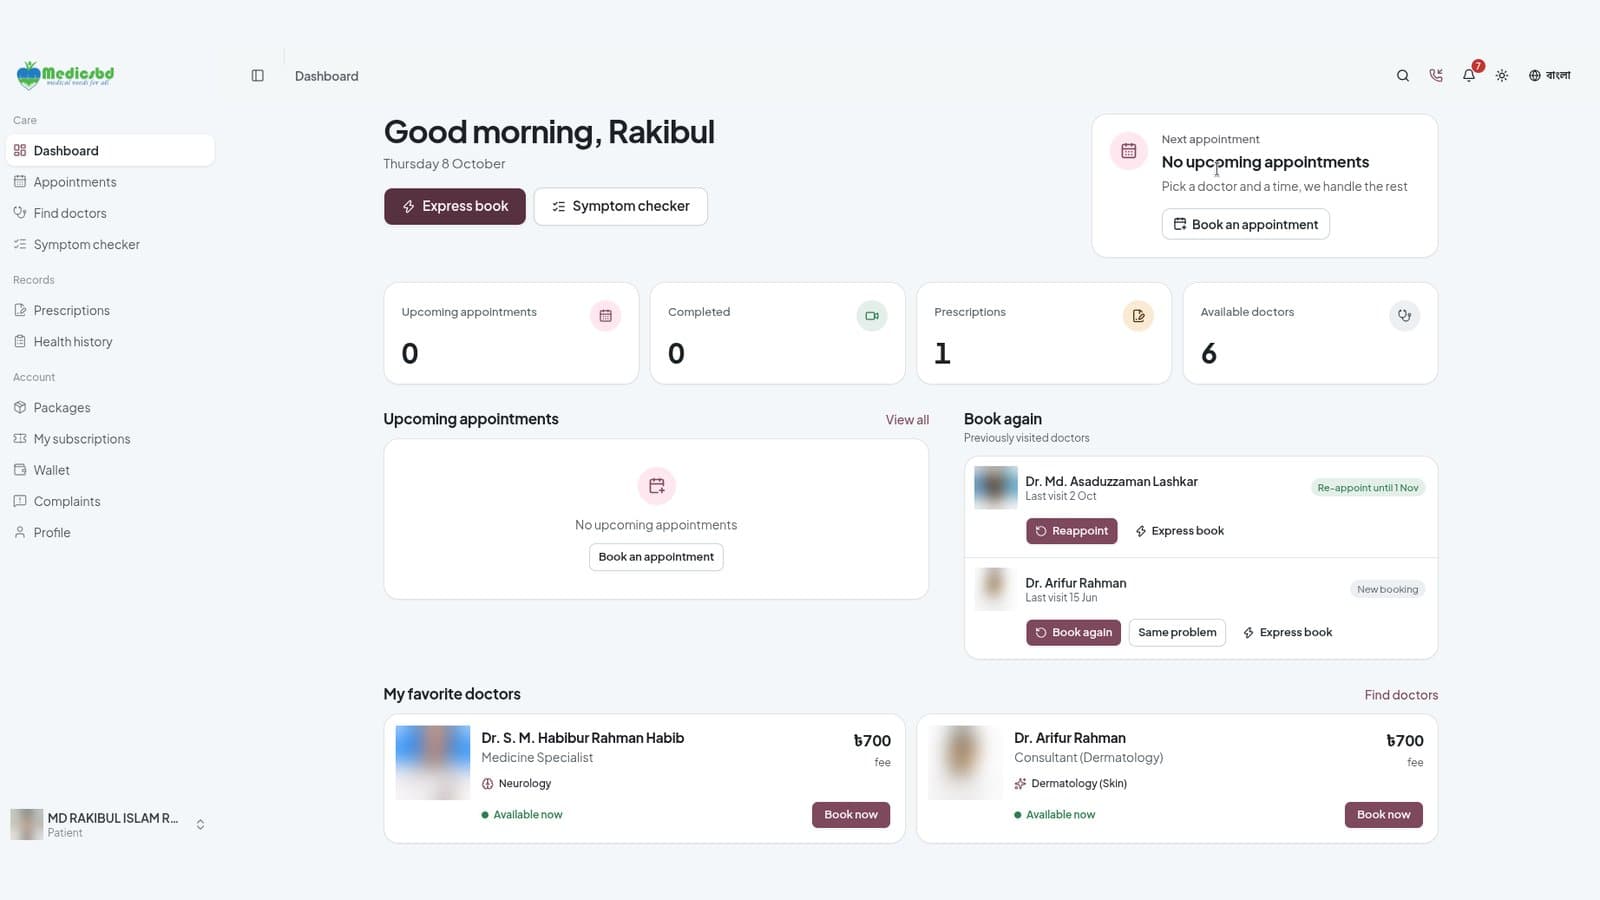
Task: Open View all upcoming appointments link
Action: click(x=907, y=420)
